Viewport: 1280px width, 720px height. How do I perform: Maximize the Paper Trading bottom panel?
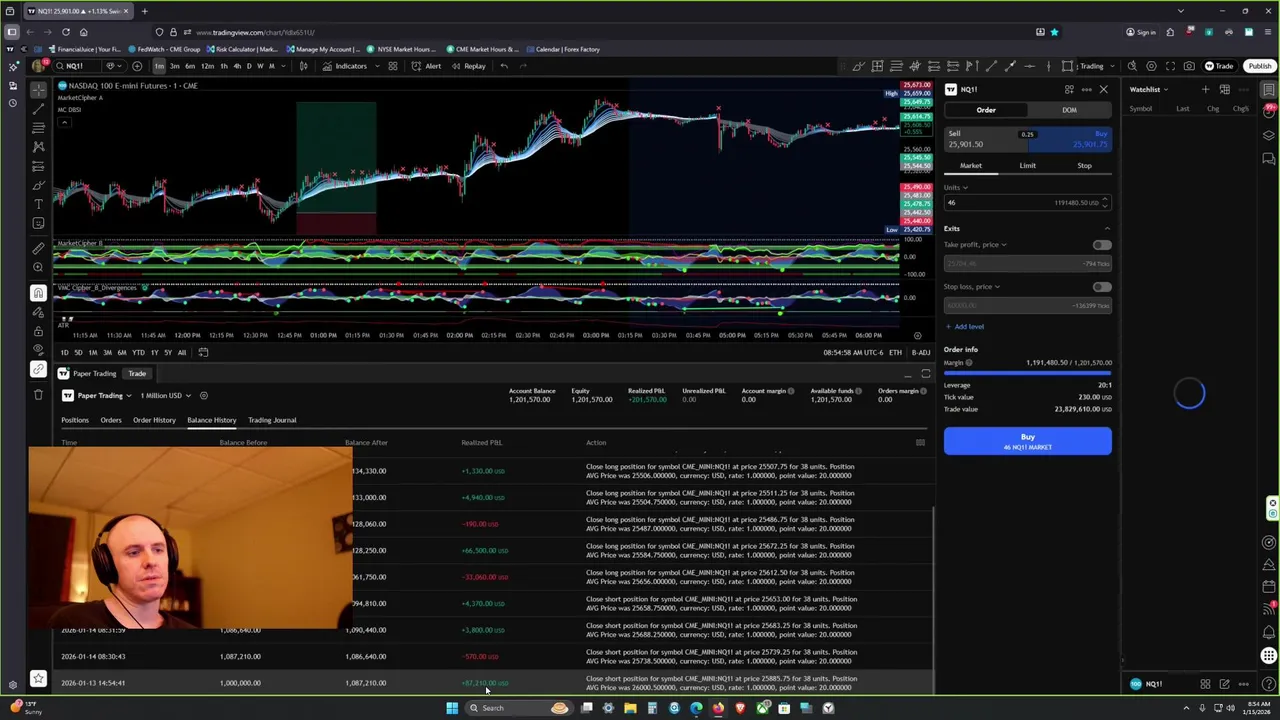point(926,374)
